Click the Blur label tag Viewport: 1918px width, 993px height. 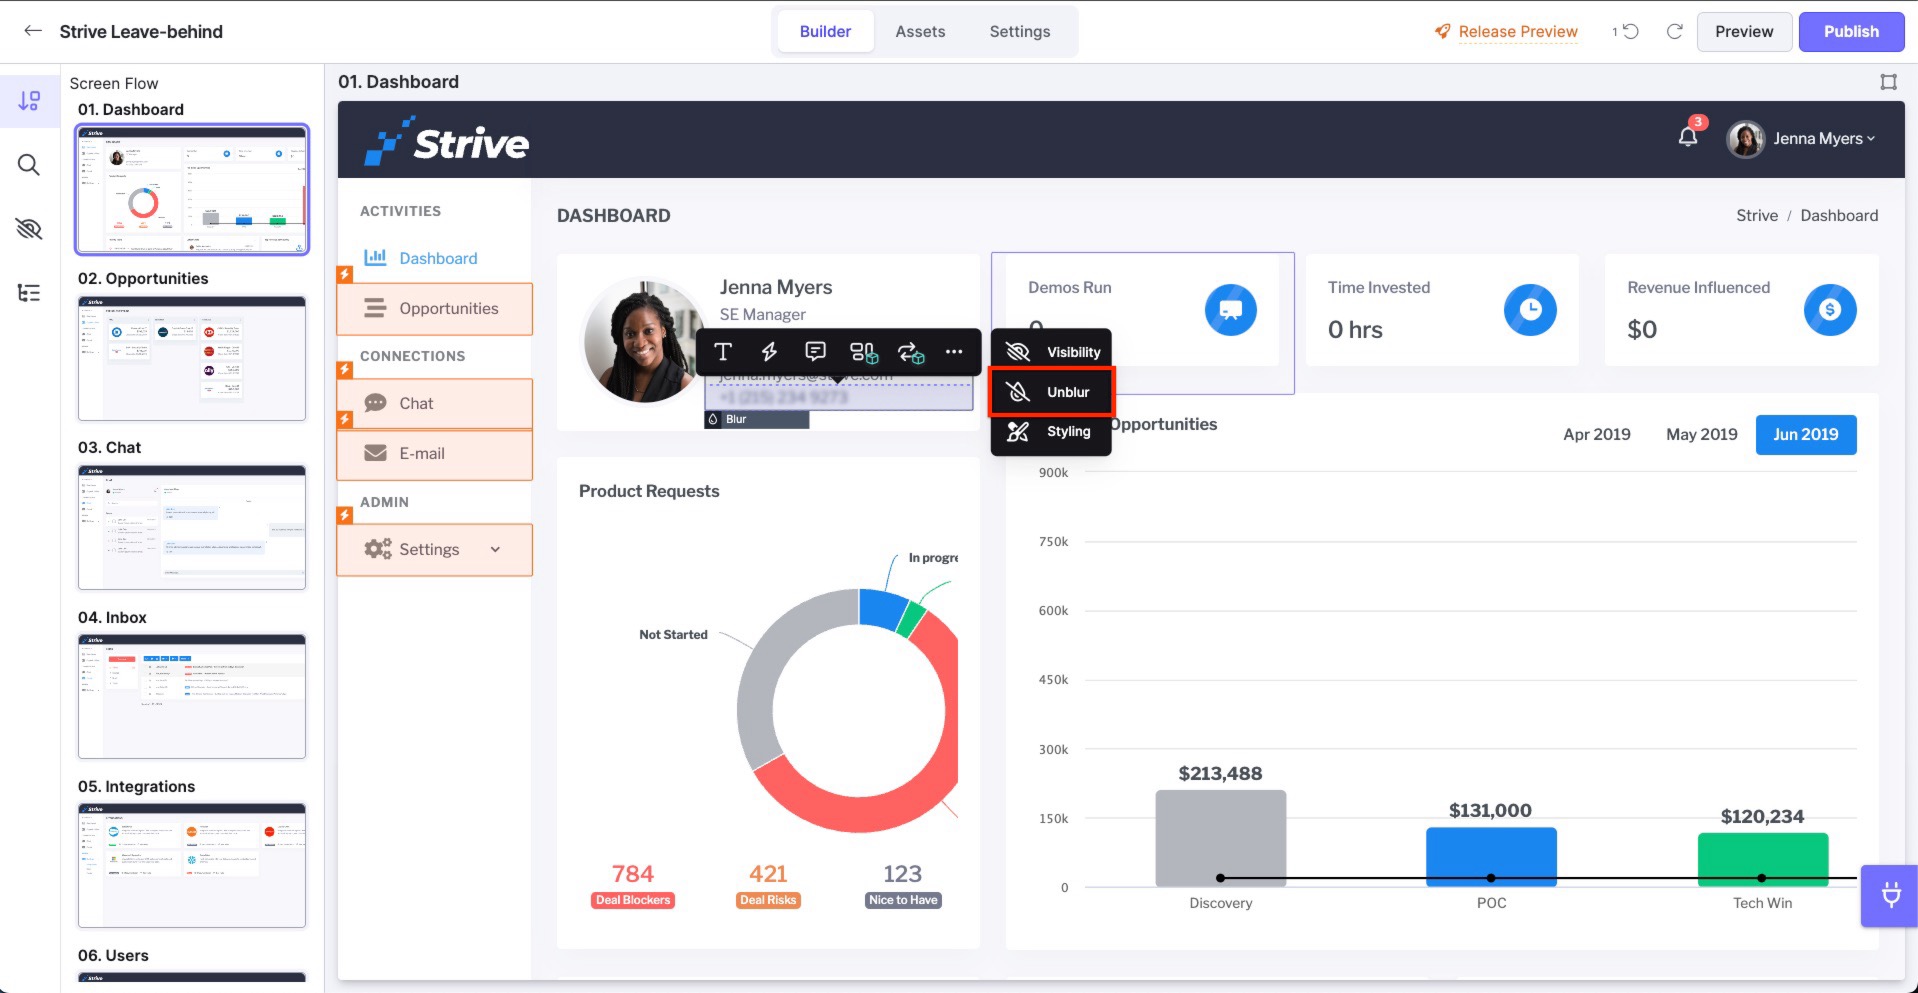click(757, 419)
